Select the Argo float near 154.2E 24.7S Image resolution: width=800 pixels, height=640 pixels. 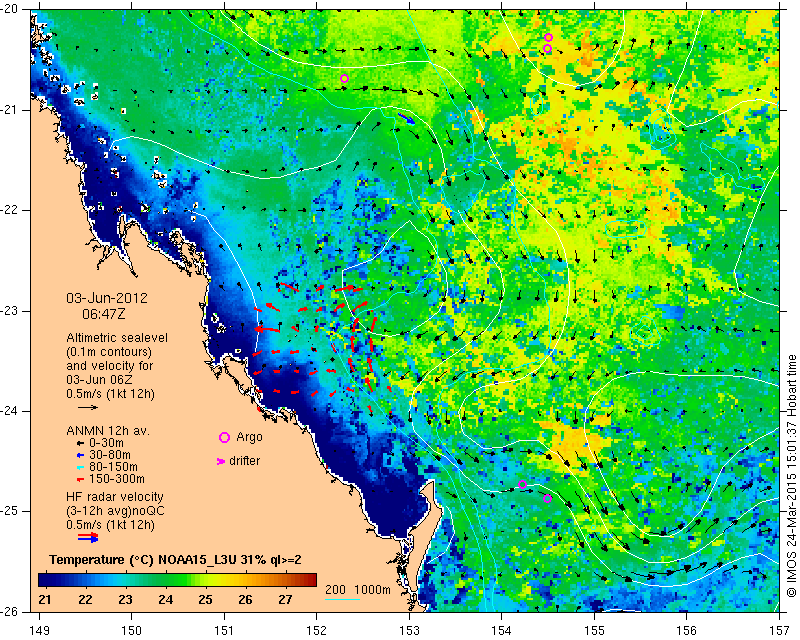(x=522, y=484)
